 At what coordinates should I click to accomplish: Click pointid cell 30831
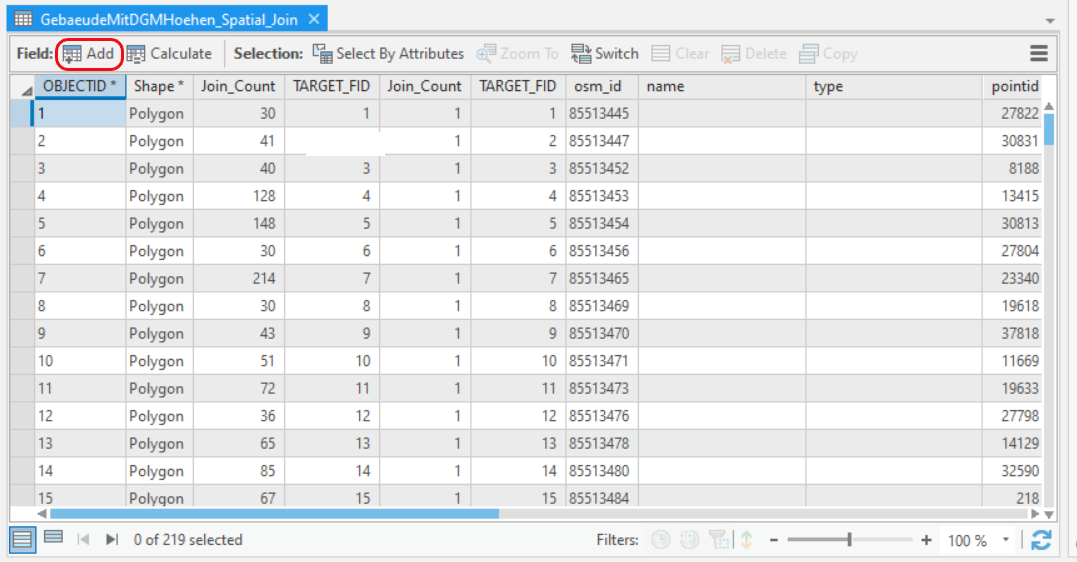pyautogui.click(x=1012, y=141)
